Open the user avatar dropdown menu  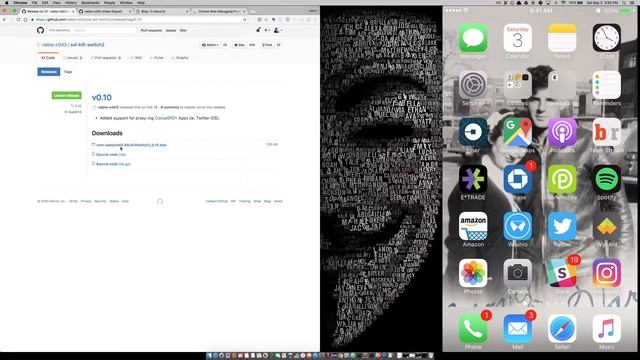[278, 30]
